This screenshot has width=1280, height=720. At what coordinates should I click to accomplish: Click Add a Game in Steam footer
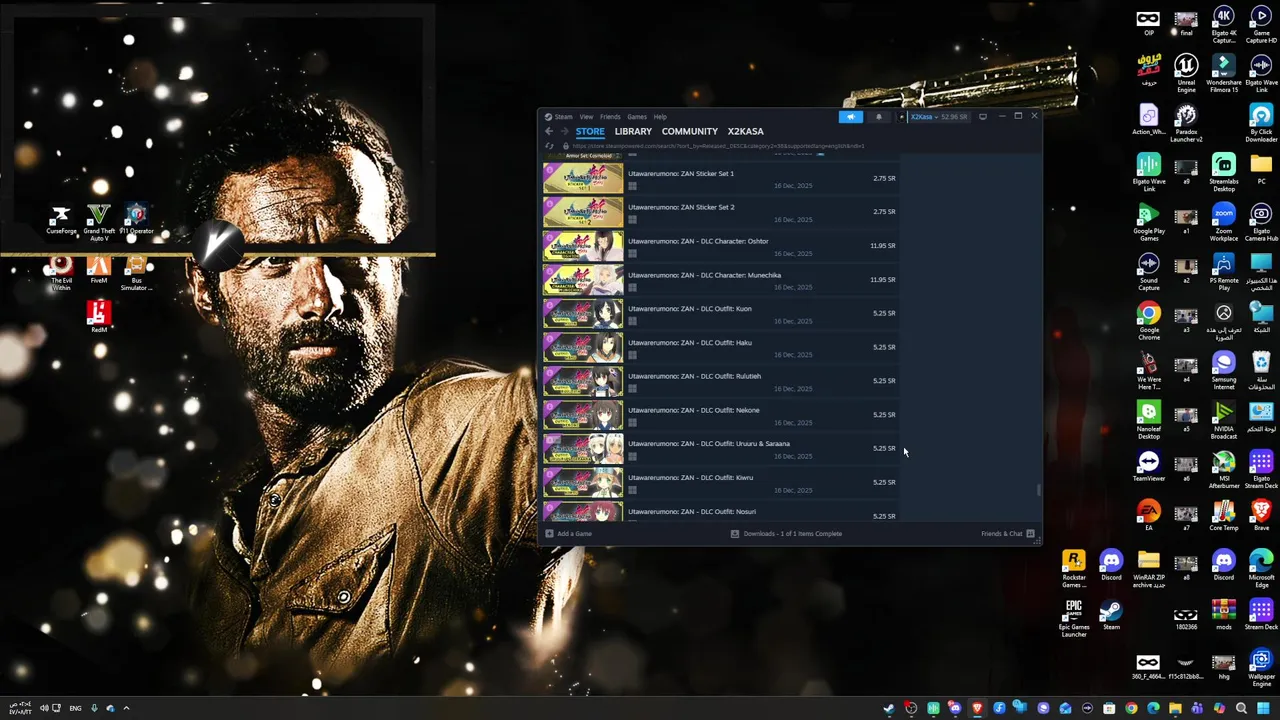click(x=569, y=534)
